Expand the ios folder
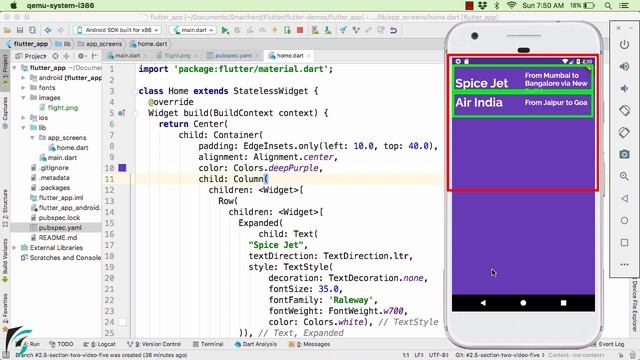 [23, 118]
